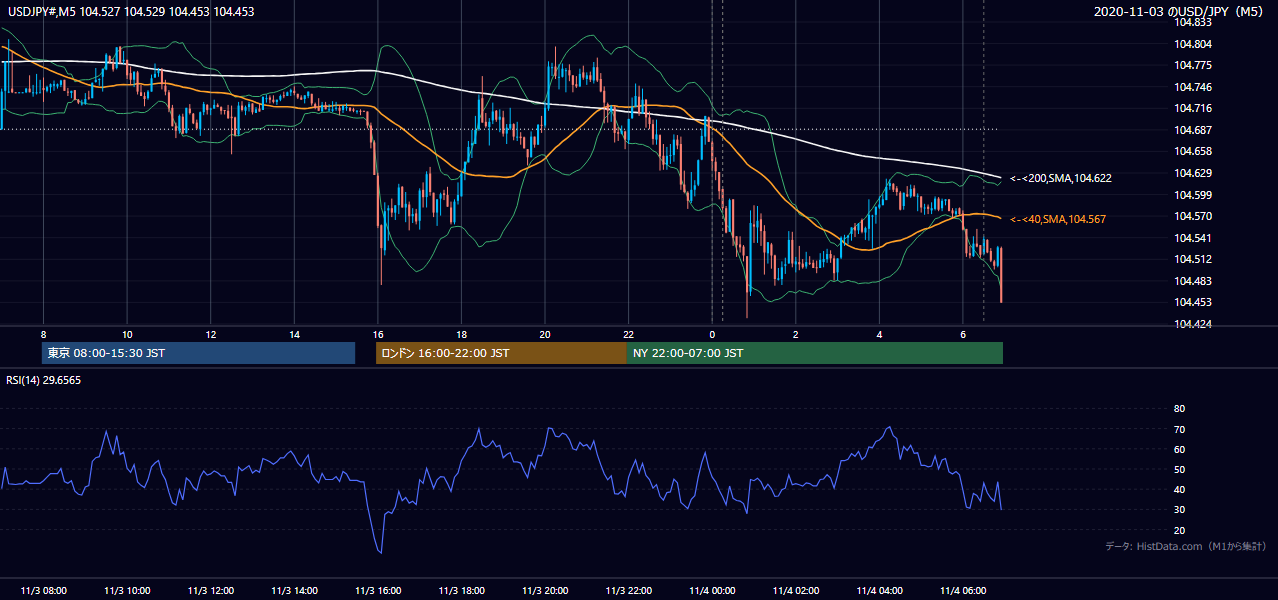1278x600 pixels.
Task: Click hour tick 8 under price chart
Action: [x=43, y=334]
